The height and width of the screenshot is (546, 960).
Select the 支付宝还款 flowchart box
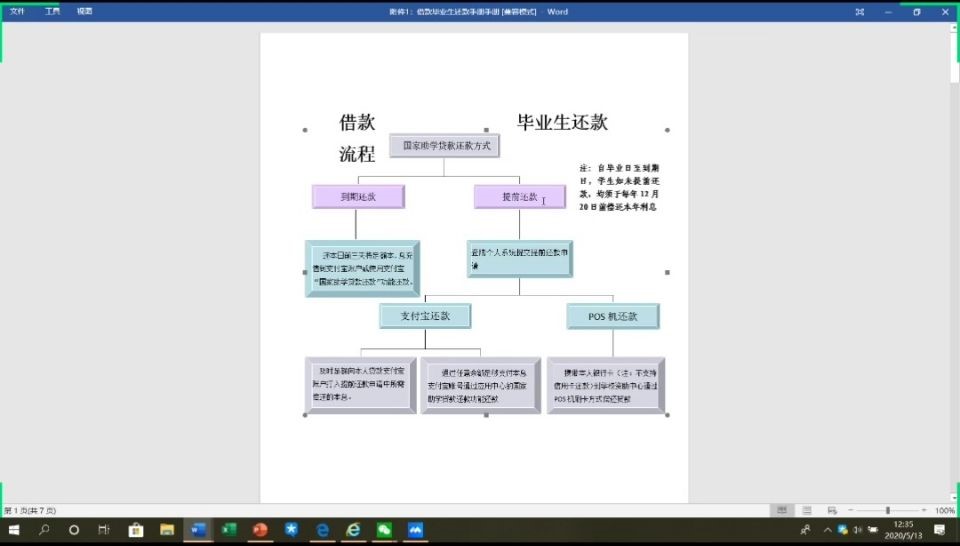click(425, 316)
